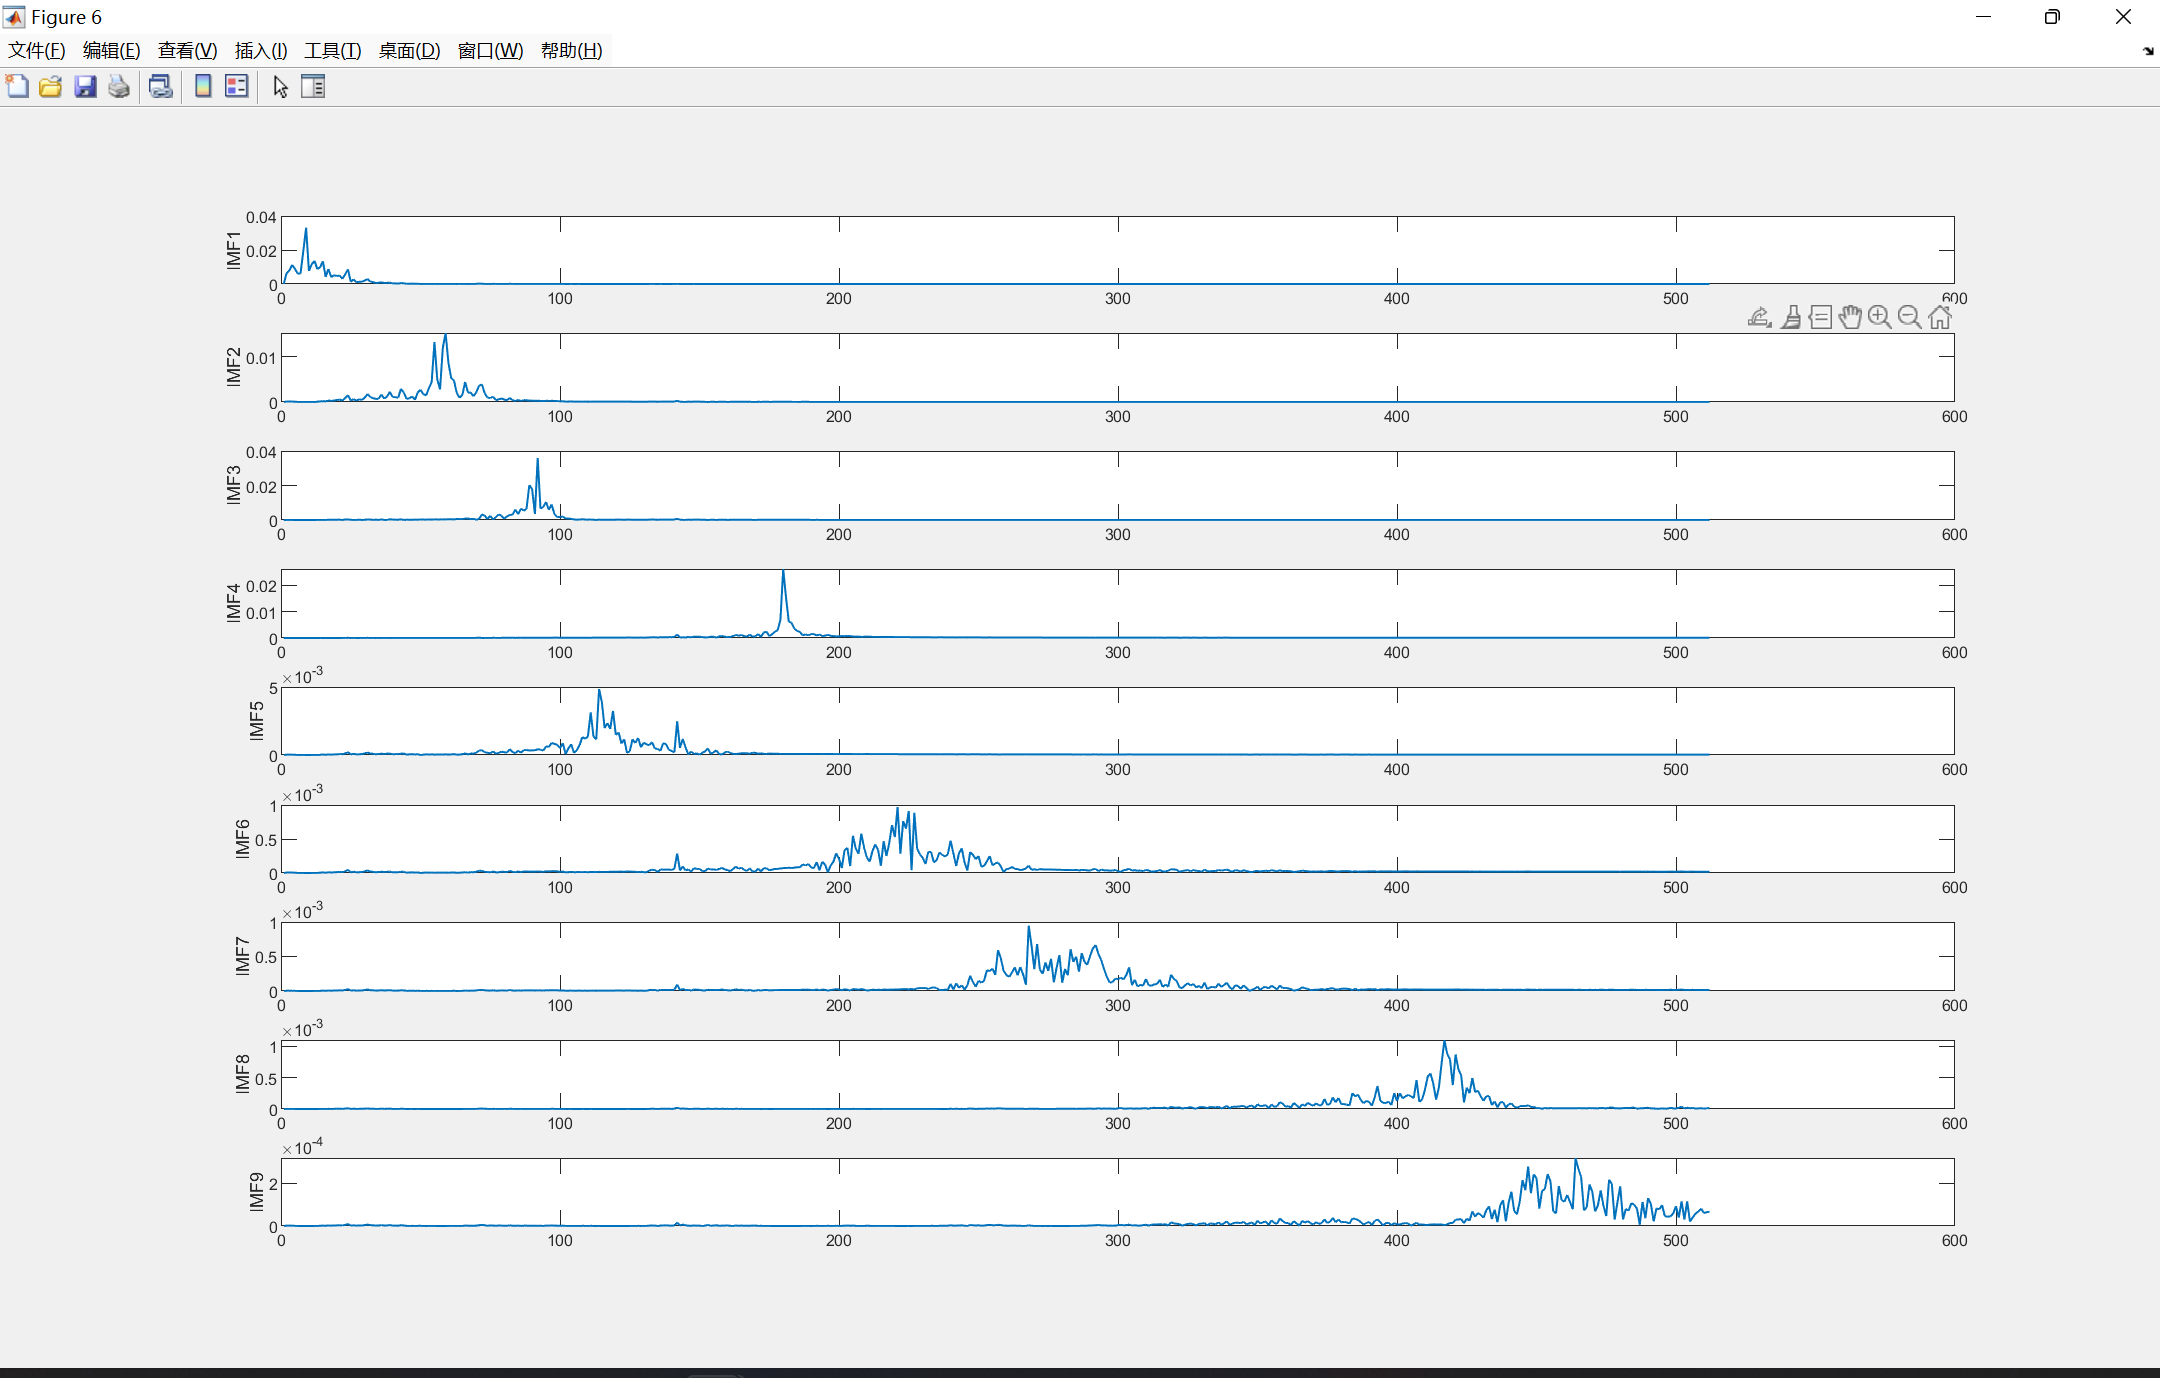Screen dimensions: 2160x1378
Task: Save the figure with the floppy disk icon
Action: (85, 87)
